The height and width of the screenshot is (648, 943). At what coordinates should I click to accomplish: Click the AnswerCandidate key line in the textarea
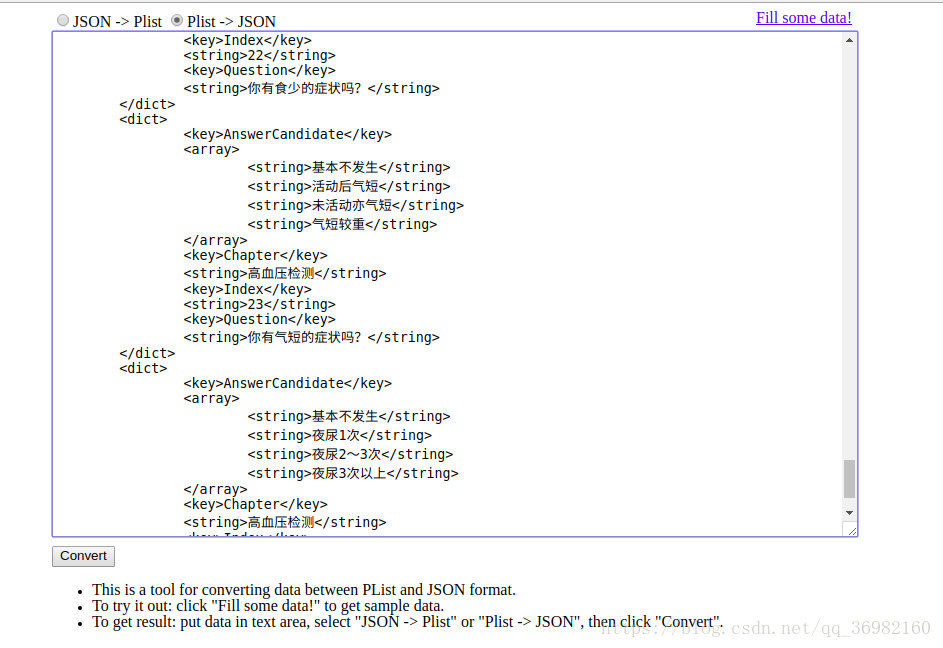click(x=286, y=133)
